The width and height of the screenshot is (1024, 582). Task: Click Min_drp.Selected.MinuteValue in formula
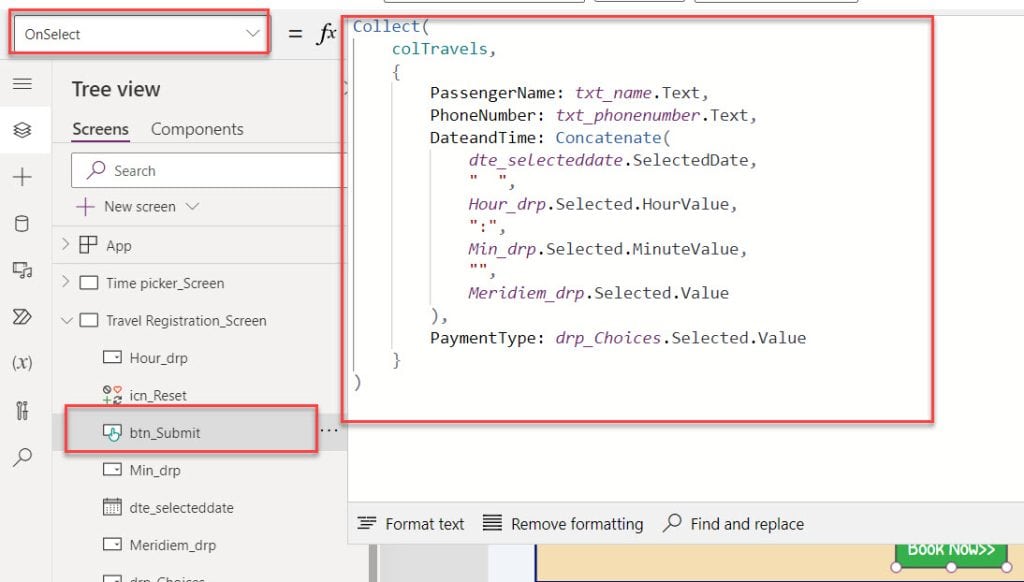[603, 249]
